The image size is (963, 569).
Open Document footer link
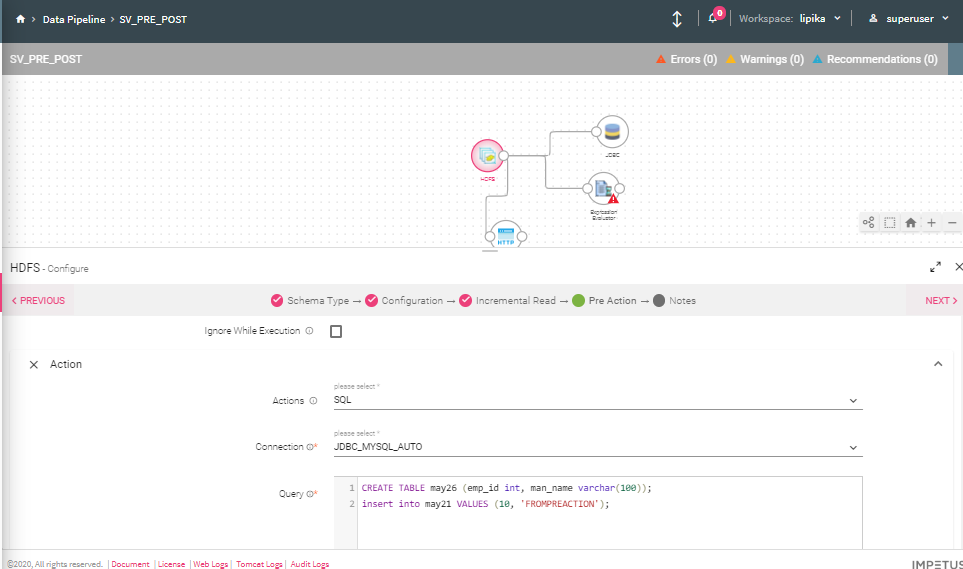(130, 564)
